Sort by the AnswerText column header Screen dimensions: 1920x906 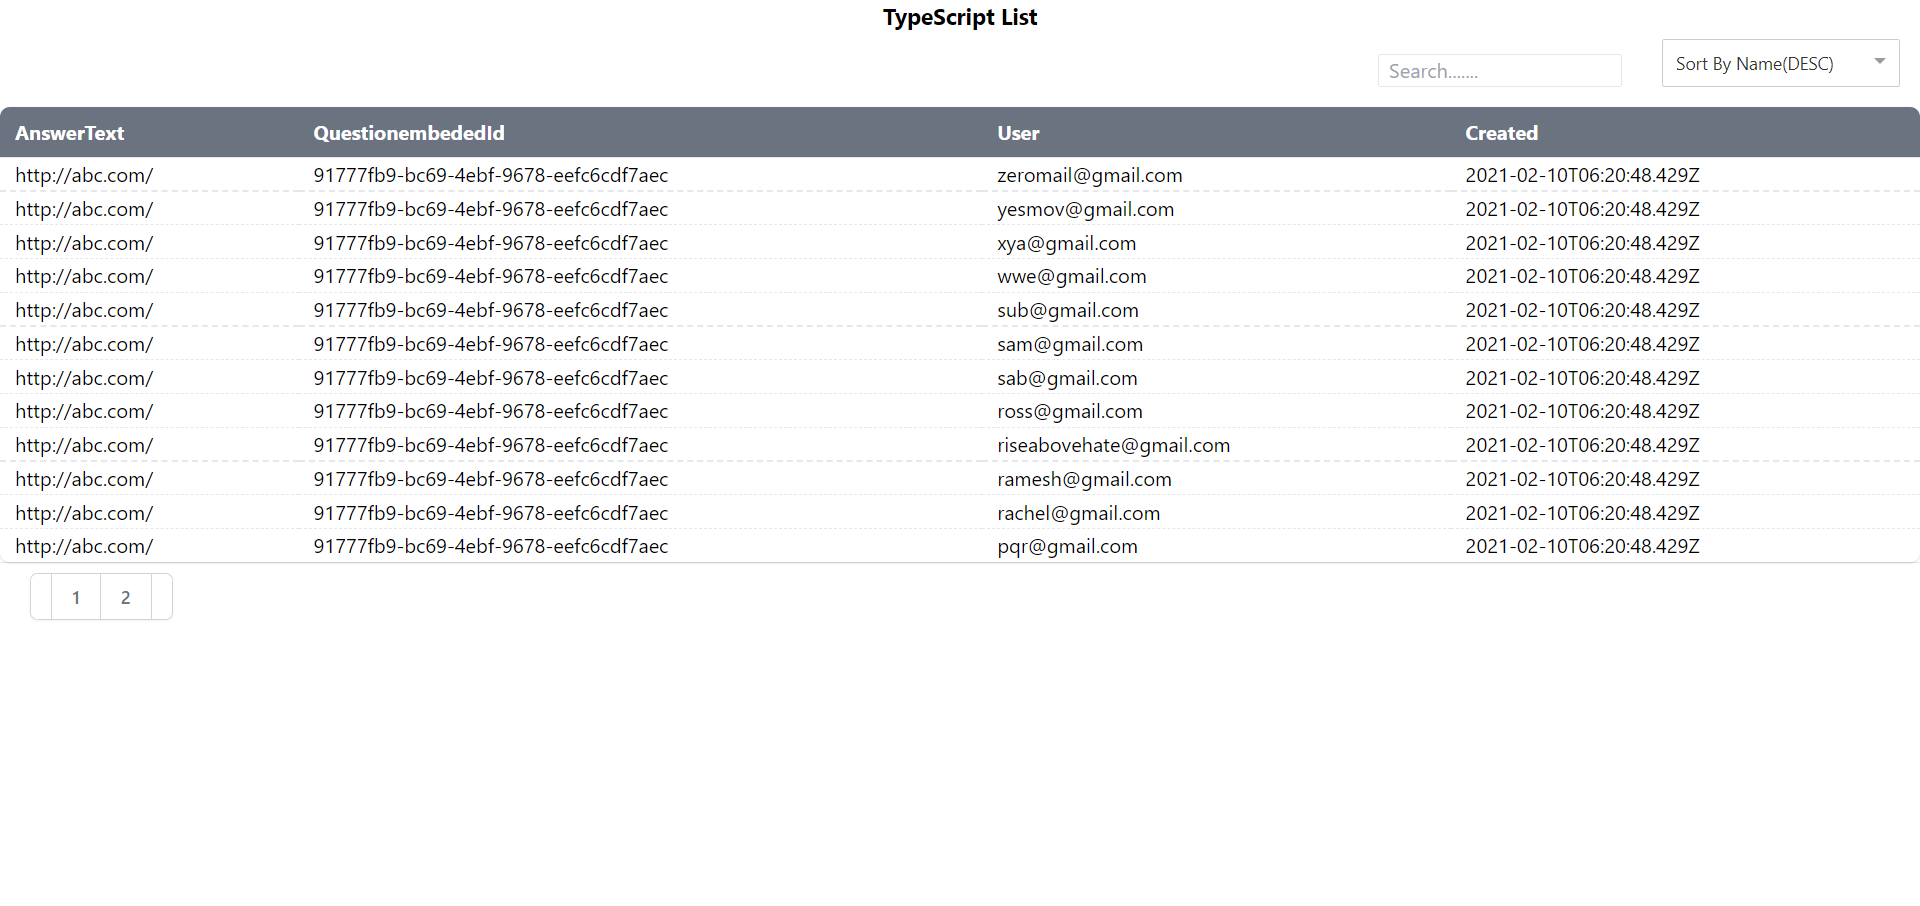[69, 132]
